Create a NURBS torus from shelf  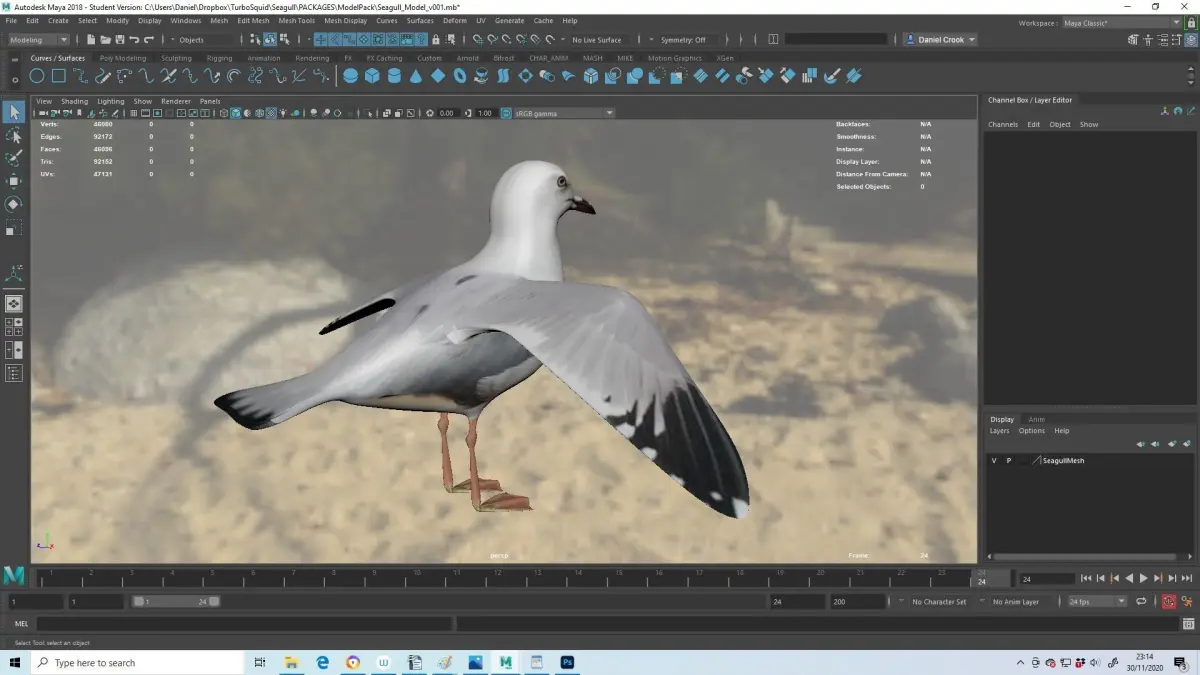460,76
